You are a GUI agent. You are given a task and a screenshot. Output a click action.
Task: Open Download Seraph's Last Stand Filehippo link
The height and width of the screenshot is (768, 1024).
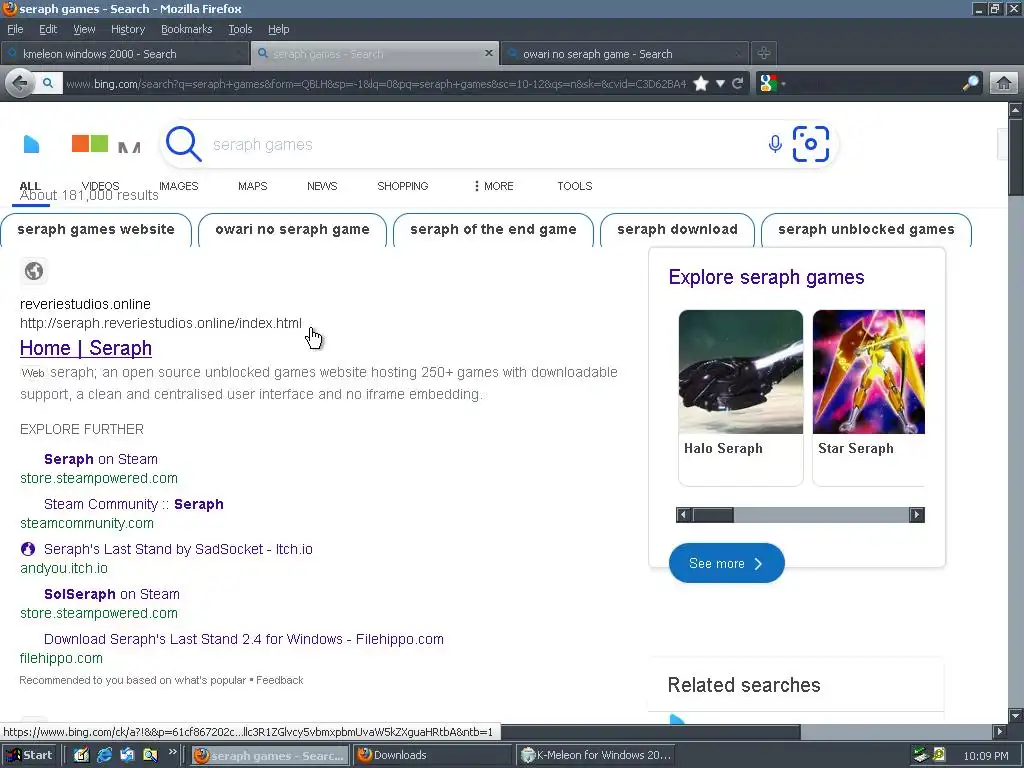click(x=244, y=639)
